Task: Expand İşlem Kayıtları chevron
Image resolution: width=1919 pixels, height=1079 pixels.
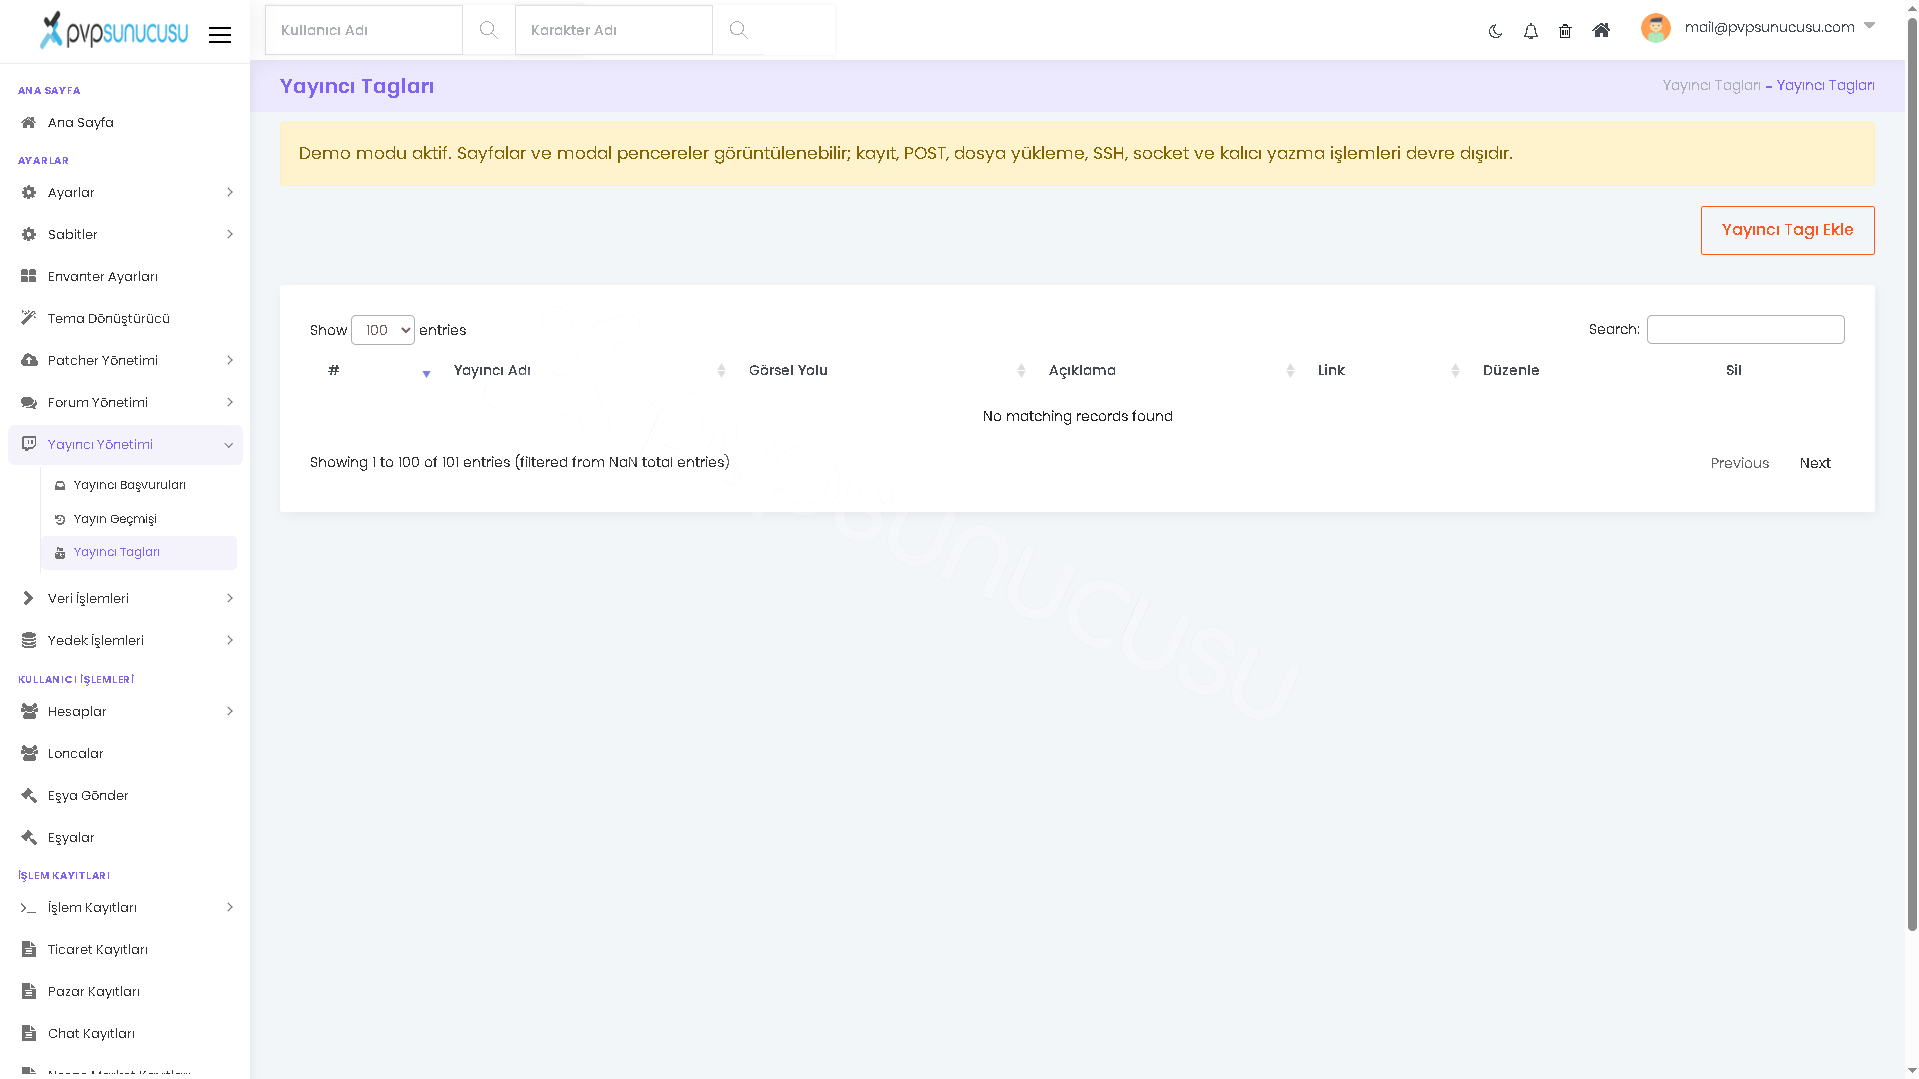Action: click(229, 908)
